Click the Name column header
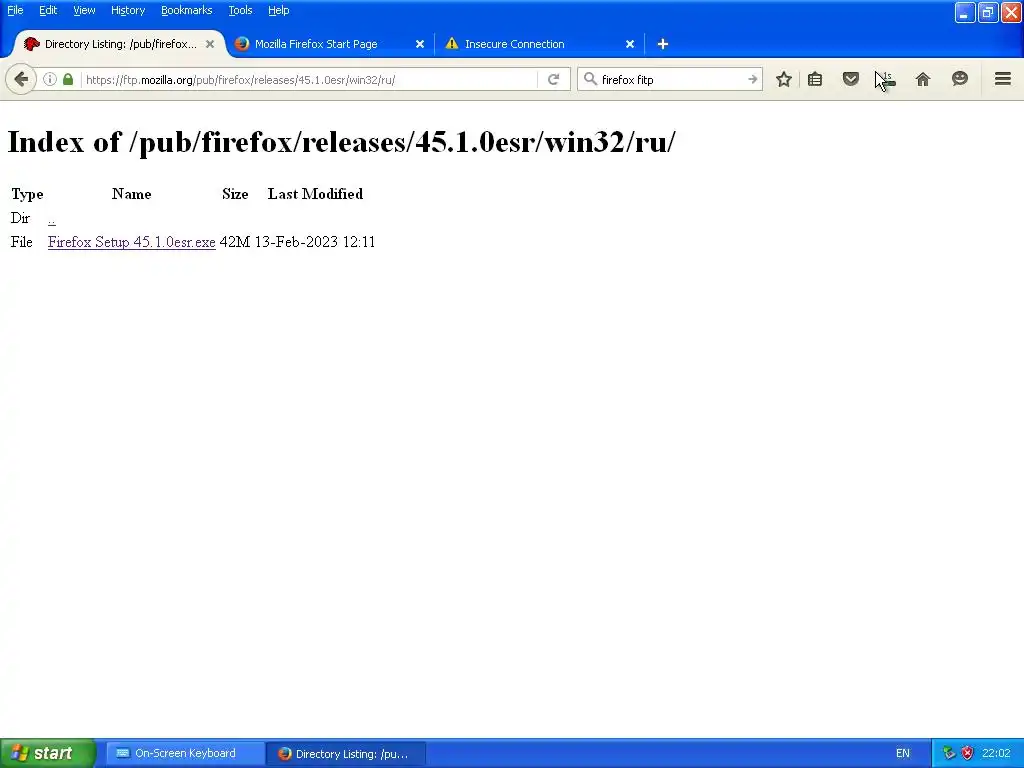Viewport: 1024px width, 768px height. point(131,194)
